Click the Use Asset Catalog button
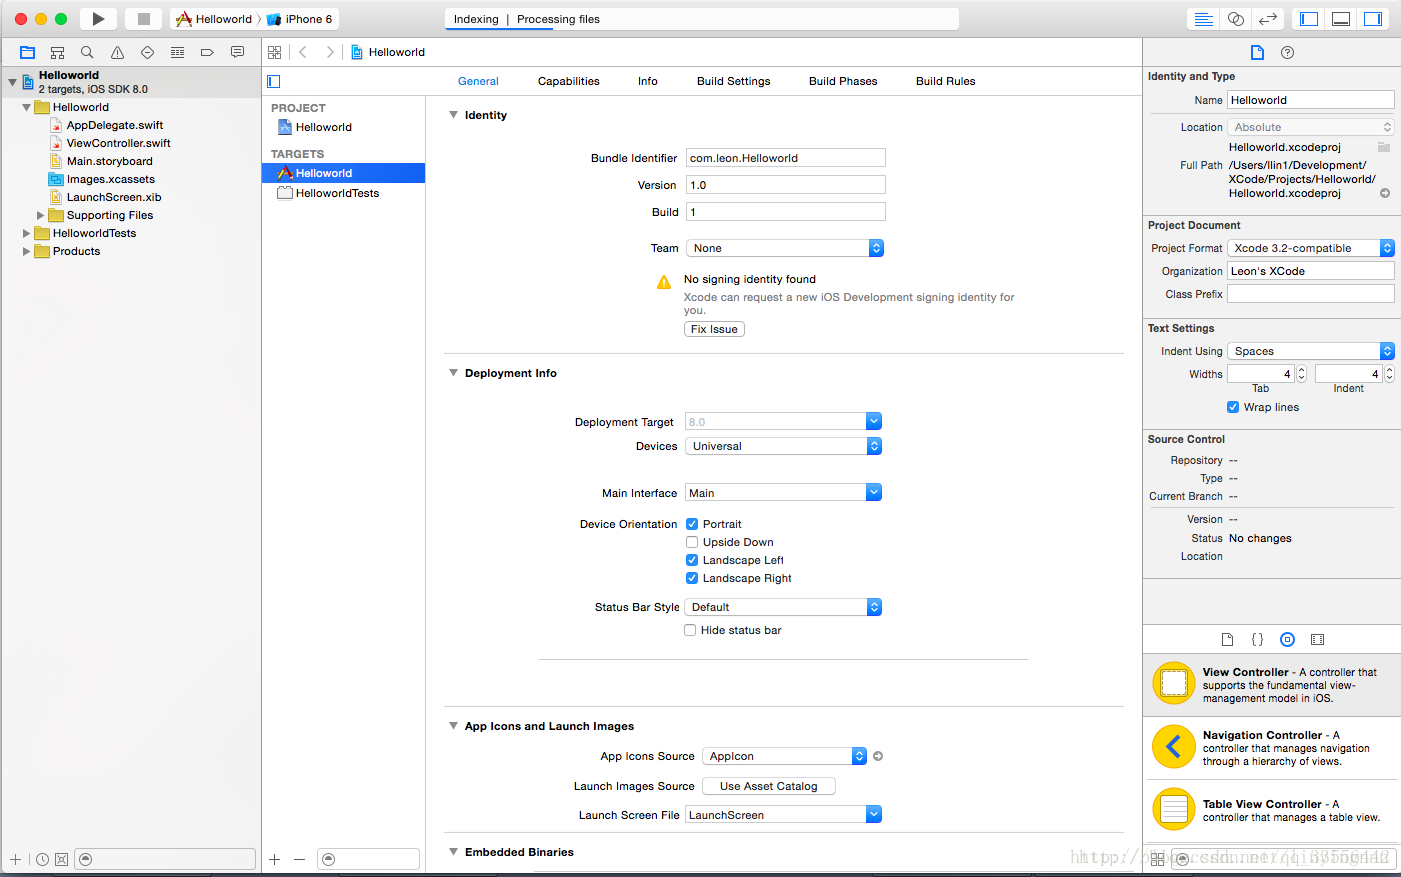The width and height of the screenshot is (1401, 877). click(768, 786)
